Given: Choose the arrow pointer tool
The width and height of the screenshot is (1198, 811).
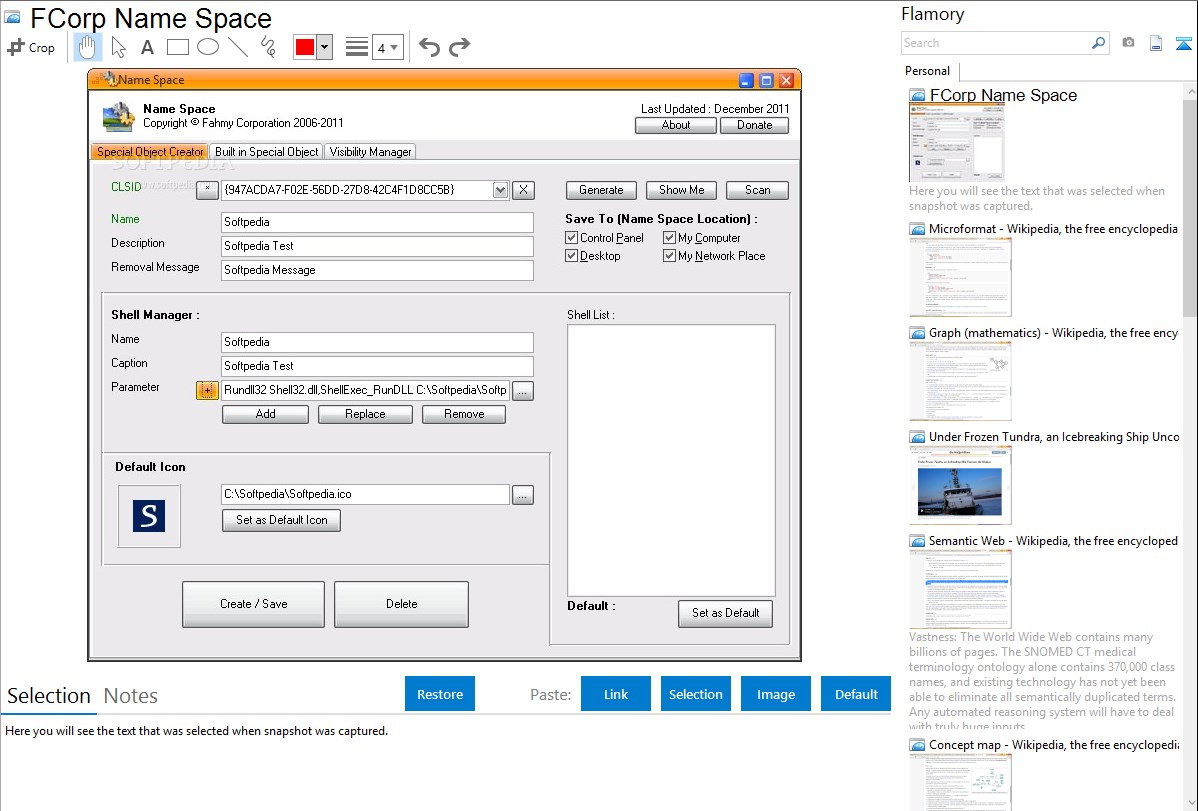Looking at the screenshot, I should coord(118,47).
